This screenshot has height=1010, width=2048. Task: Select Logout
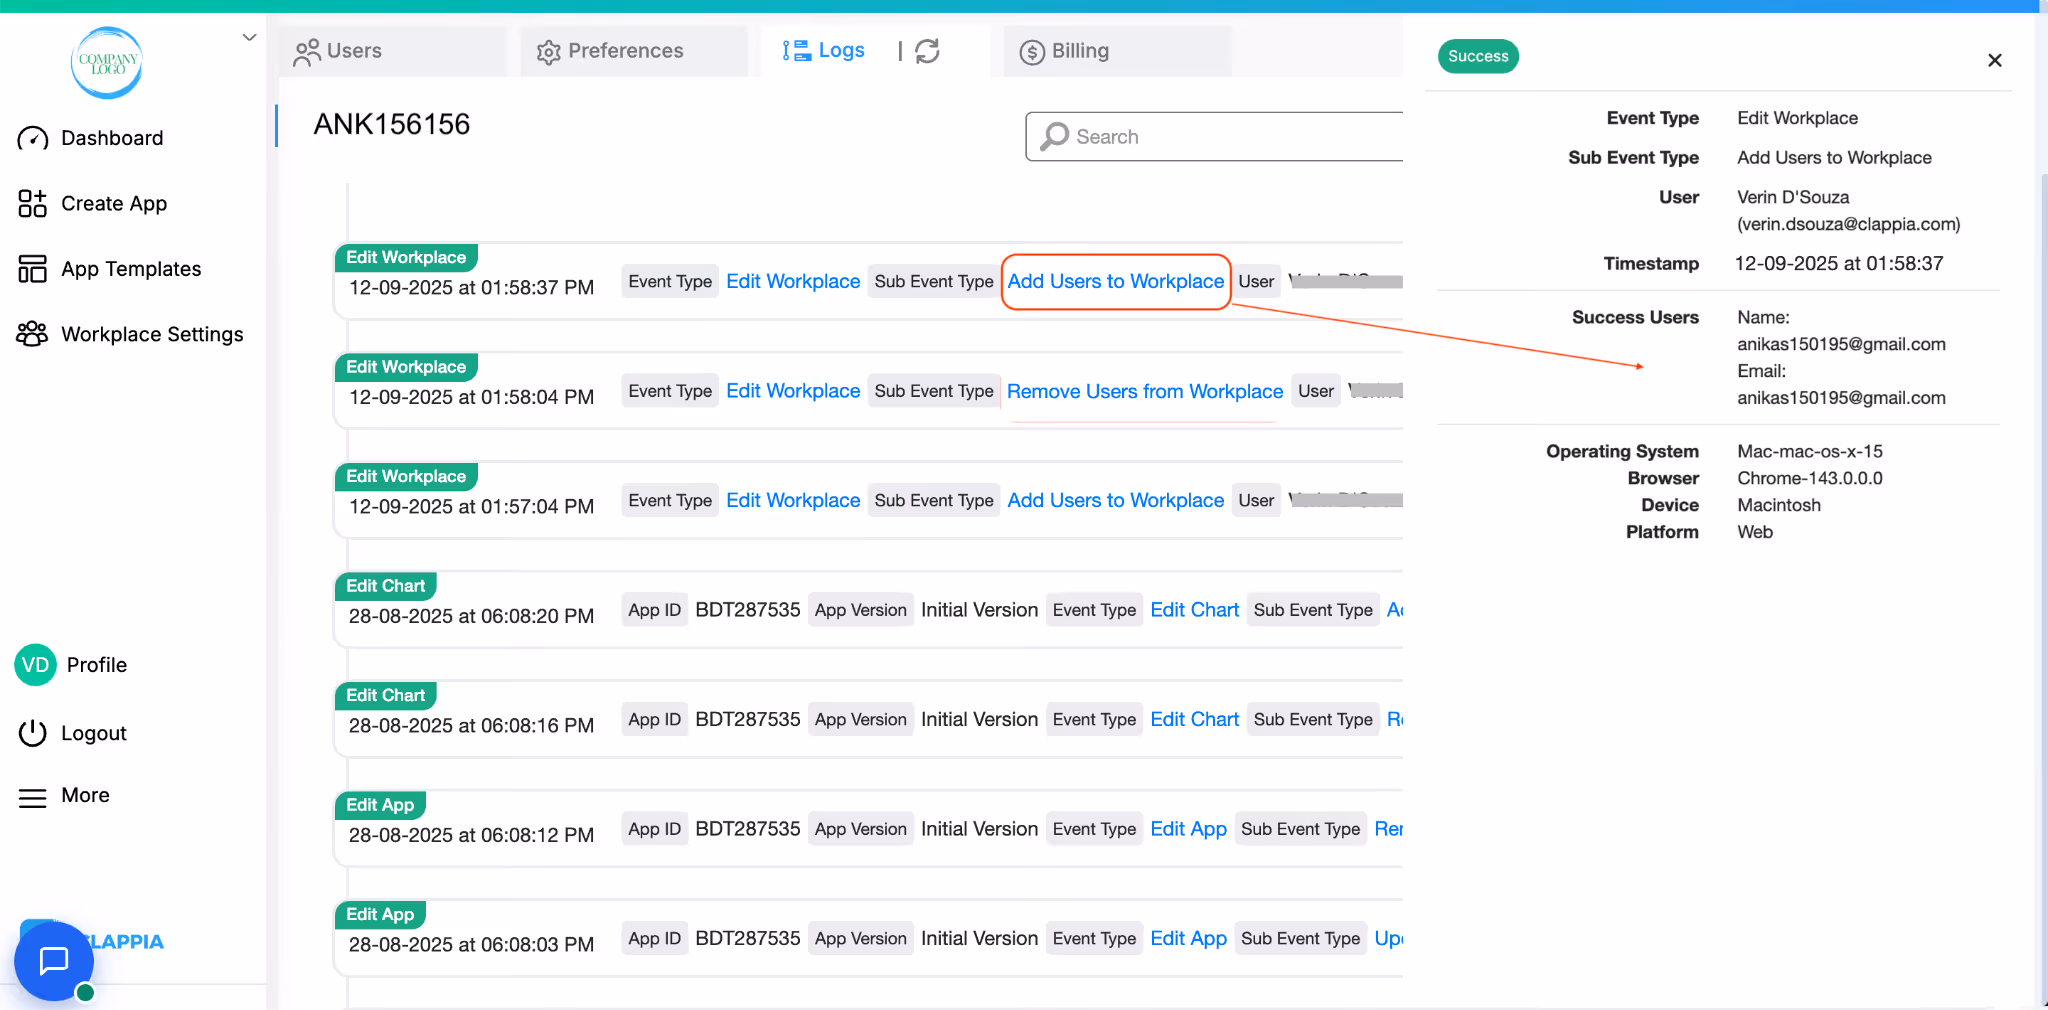point(94,733)
